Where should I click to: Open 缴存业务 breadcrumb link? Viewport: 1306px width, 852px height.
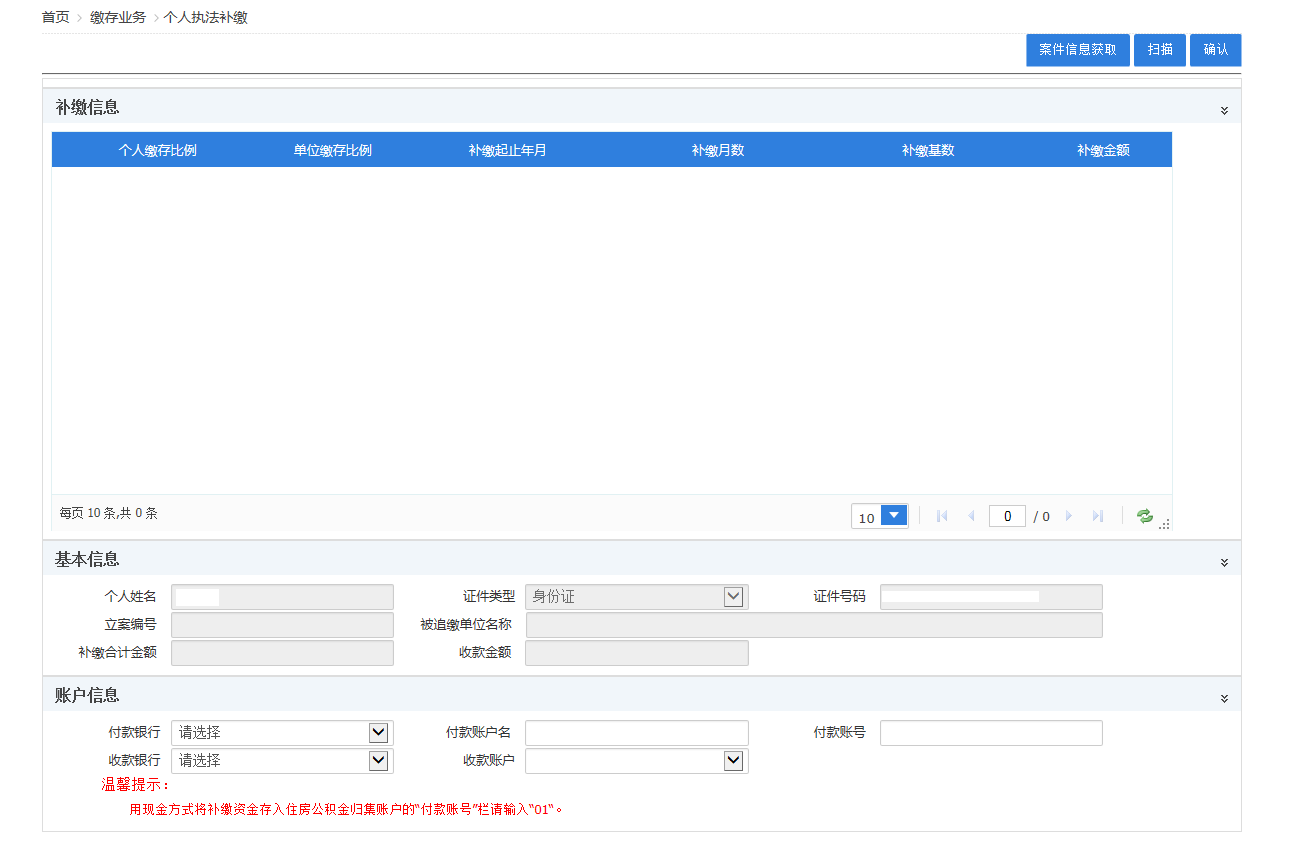point(118,18)
